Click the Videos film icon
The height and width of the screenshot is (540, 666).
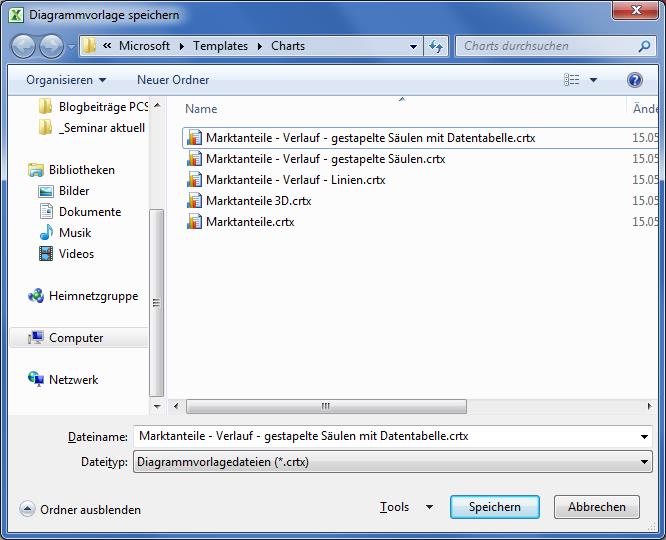click(x=46, y=254)
